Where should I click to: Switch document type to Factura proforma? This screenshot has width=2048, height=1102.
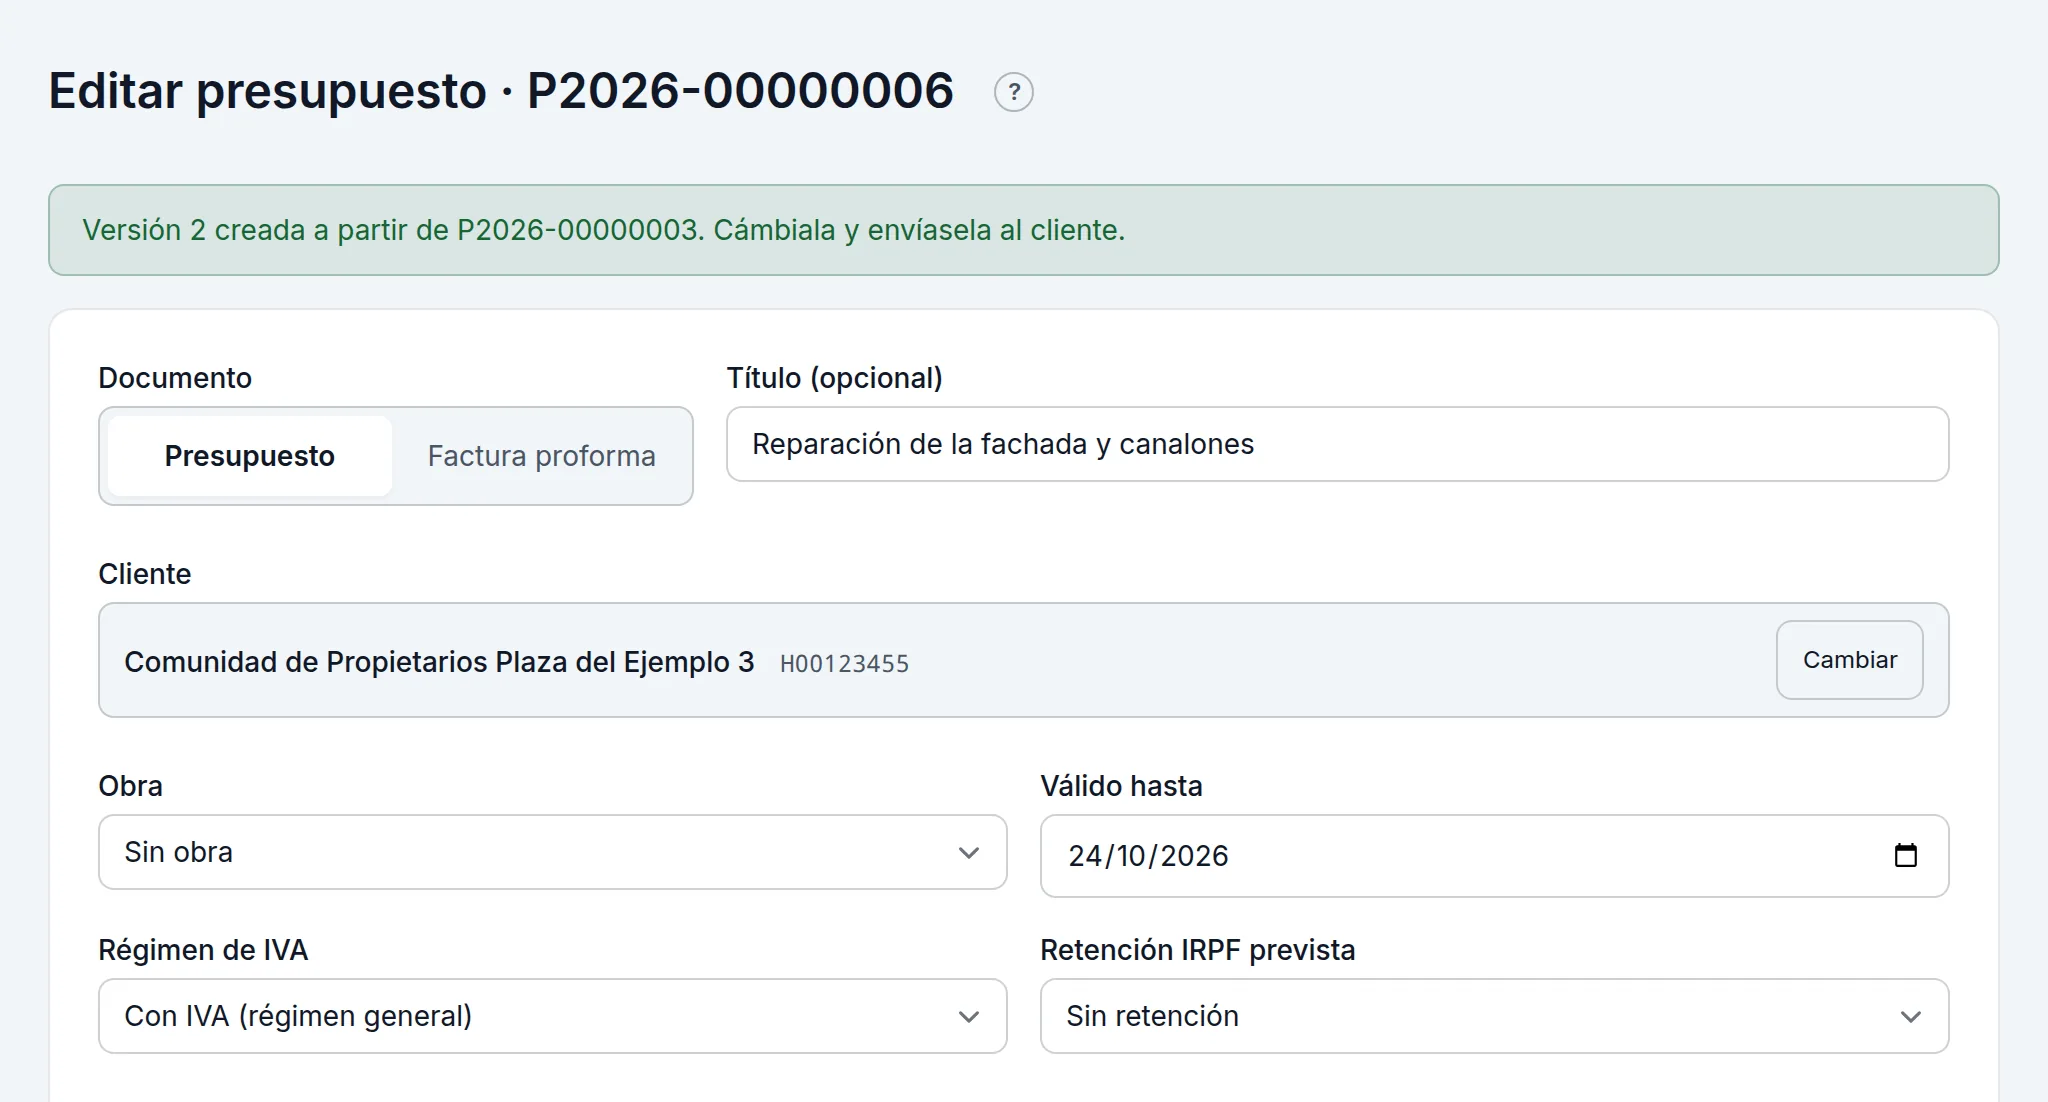tap(541, 456)
